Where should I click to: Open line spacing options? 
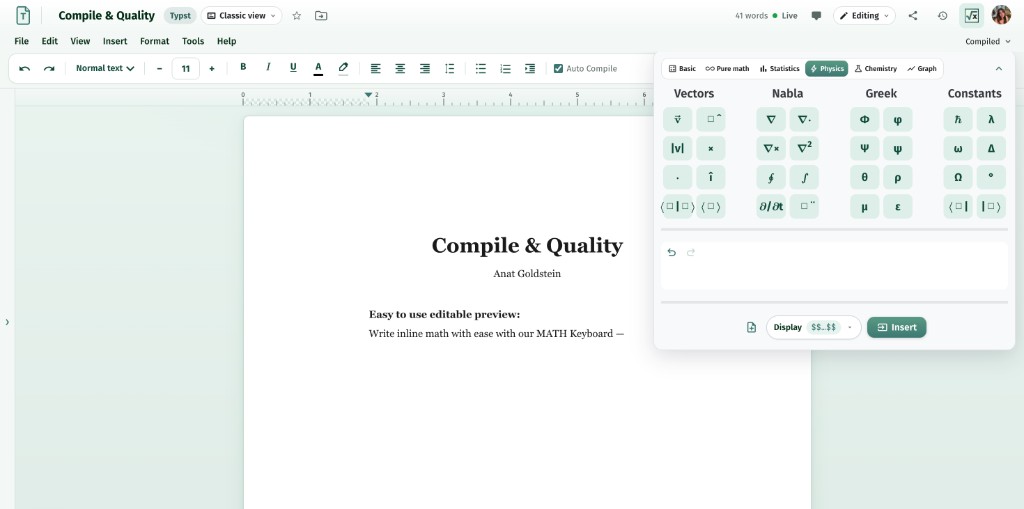pyautogui.click(x=449, y=68)
